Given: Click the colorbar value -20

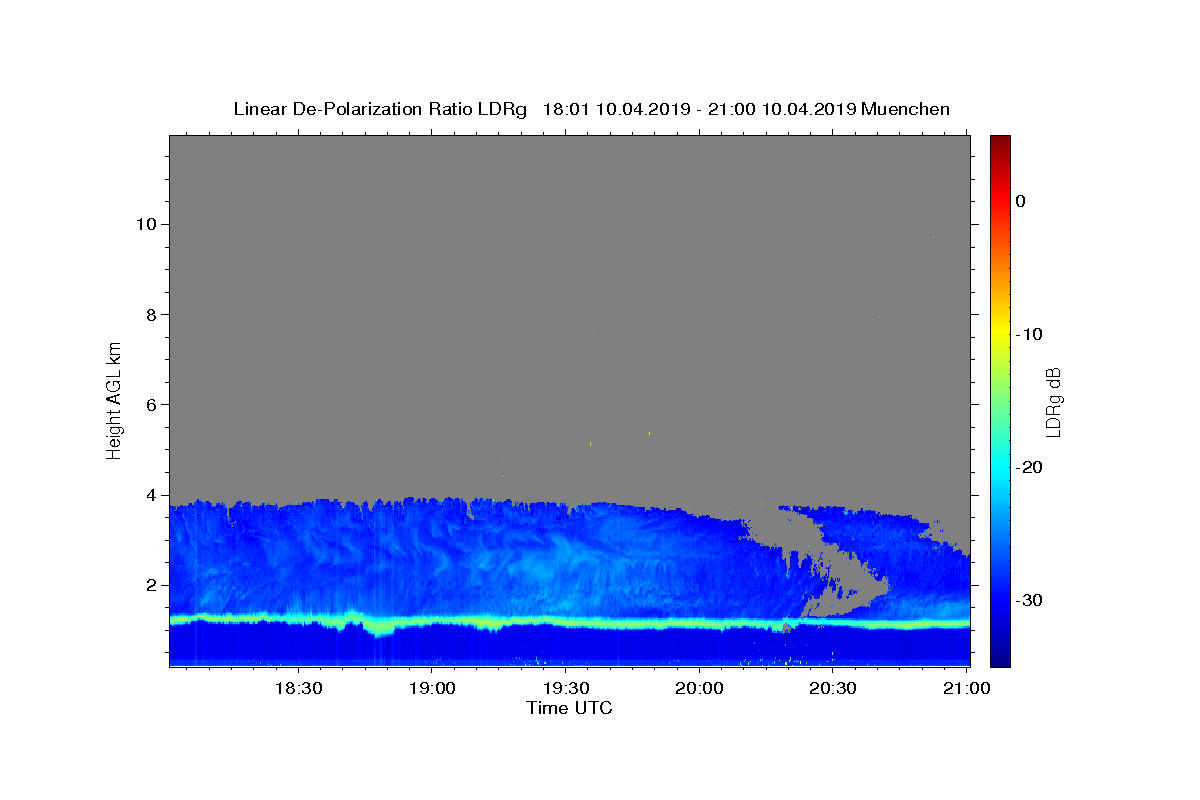Looking at the screenshot, I should 1030,467.
